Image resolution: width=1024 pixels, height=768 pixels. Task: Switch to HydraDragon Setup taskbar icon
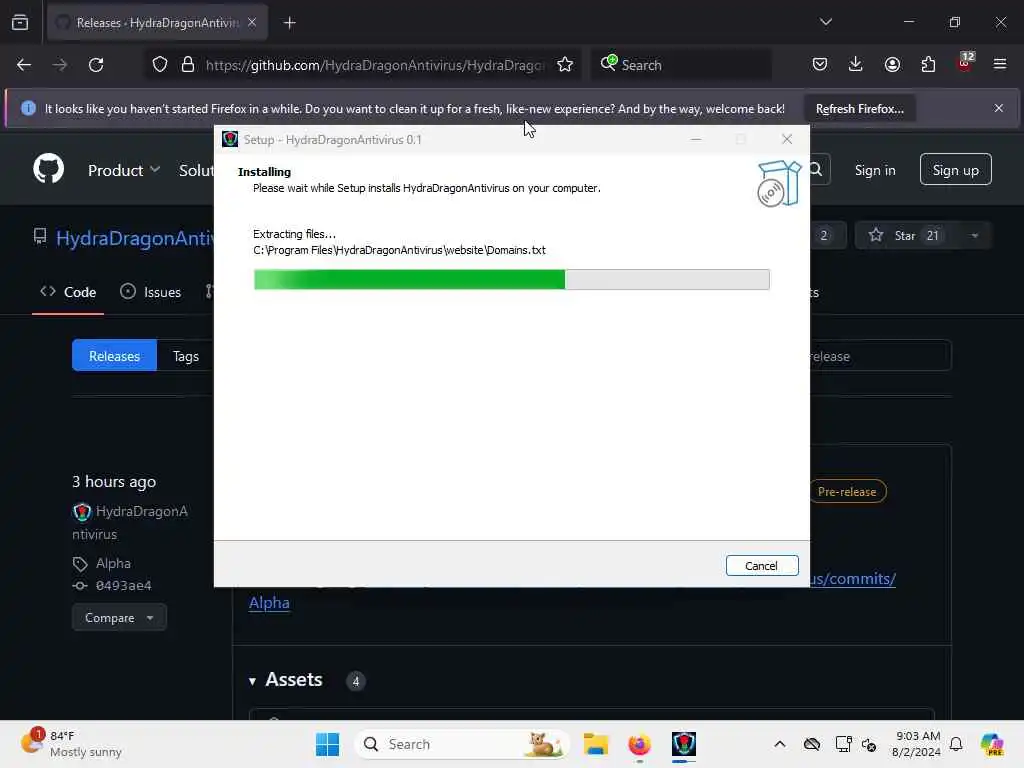point(684,744)
